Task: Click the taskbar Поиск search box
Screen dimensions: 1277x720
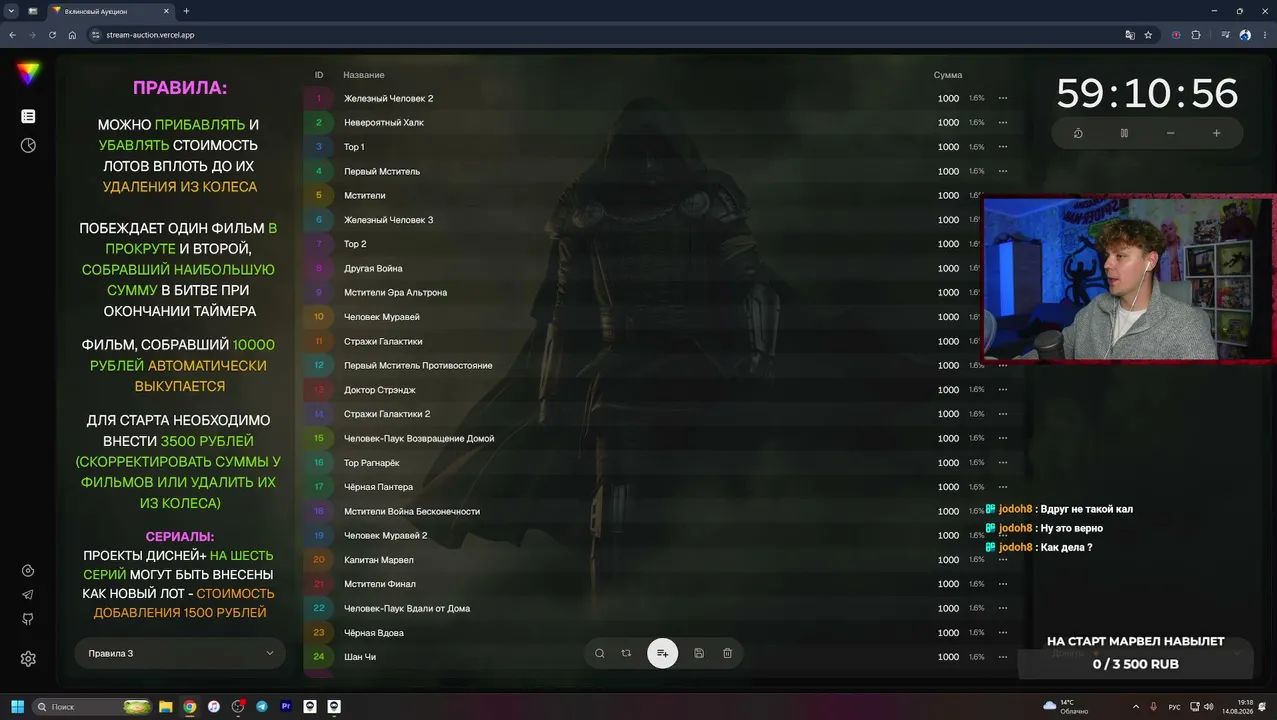Action: coord(93,706)
